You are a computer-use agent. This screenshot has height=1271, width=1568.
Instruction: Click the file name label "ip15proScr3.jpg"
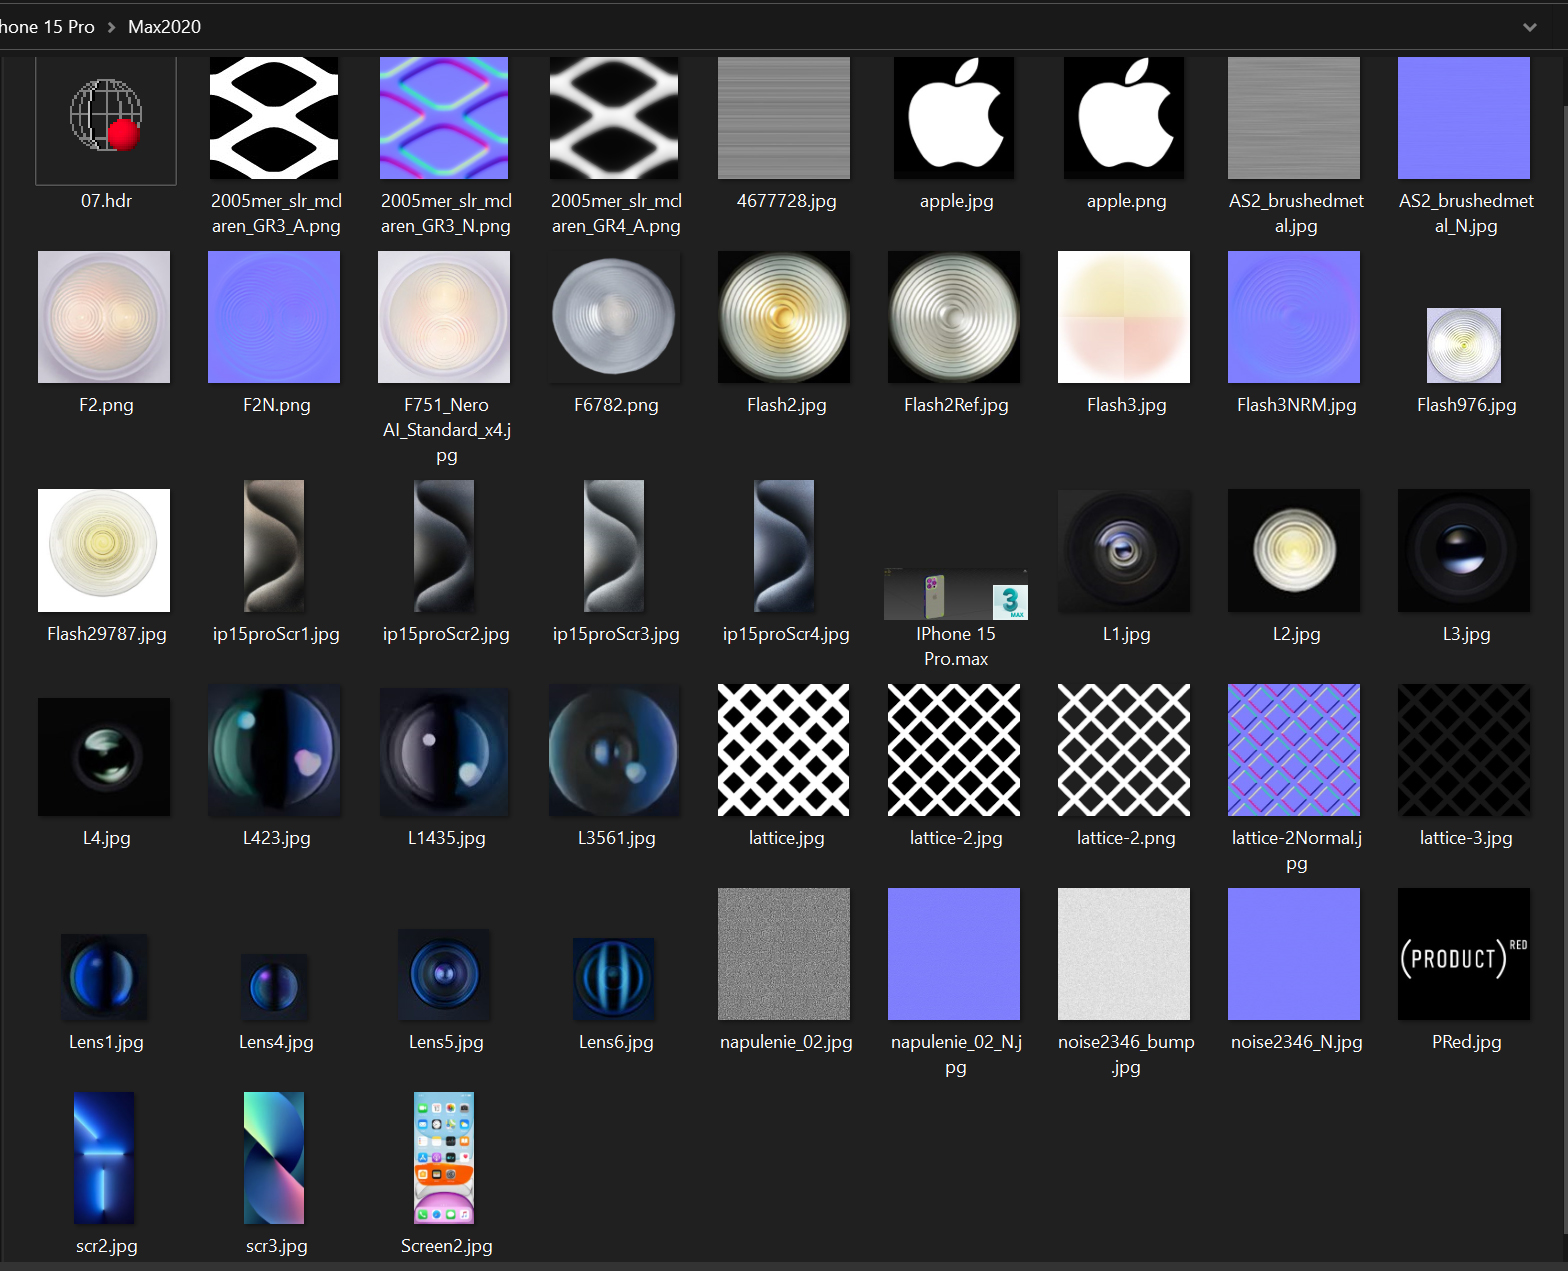click(616, 634)
